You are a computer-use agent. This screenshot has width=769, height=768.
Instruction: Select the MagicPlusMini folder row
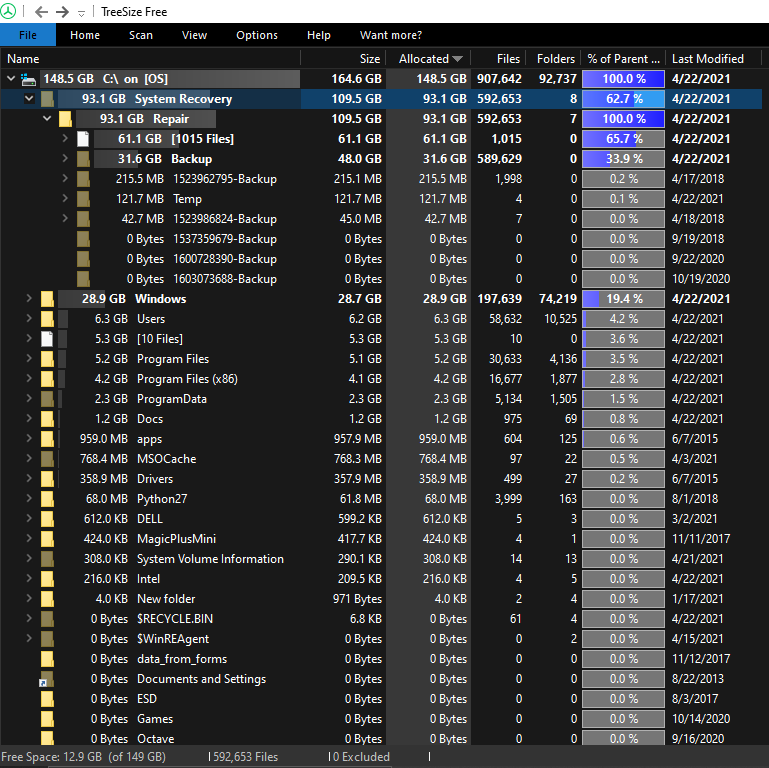click(381, 539)
